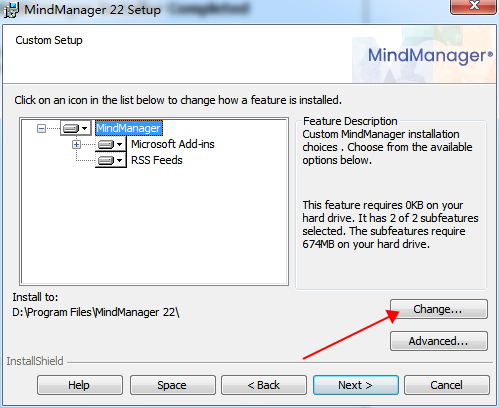The image size is (499, 408).
Task: Select the RSS Feeds feature row
Action: pos(157,160)
